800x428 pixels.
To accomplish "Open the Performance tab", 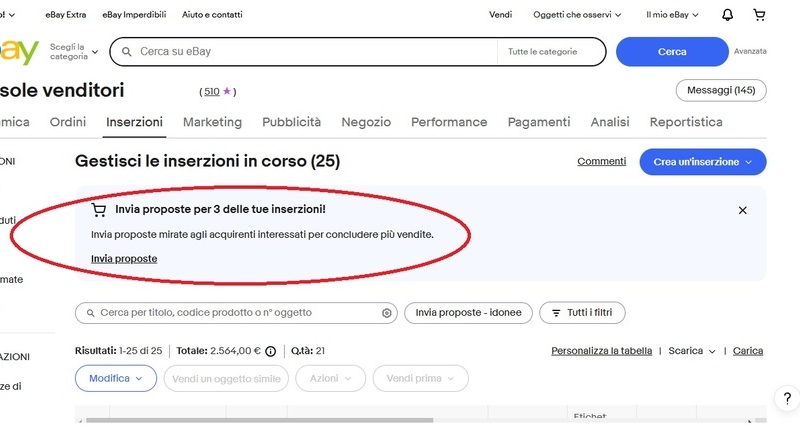I will pos(449,122).
